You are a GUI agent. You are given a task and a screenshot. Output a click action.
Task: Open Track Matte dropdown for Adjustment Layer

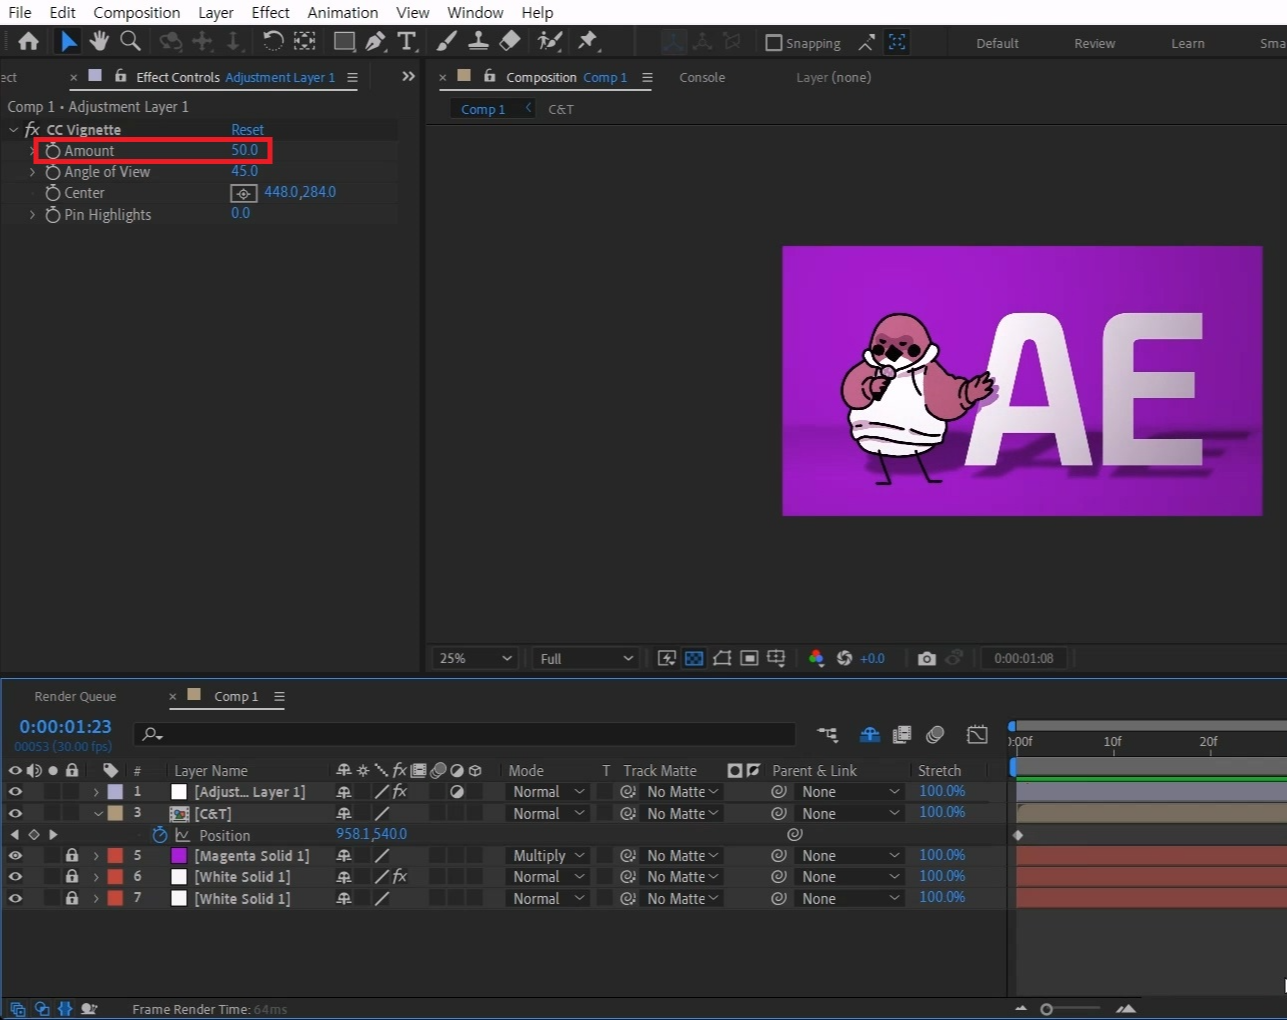pyautogui.click(x=682, y=791)
